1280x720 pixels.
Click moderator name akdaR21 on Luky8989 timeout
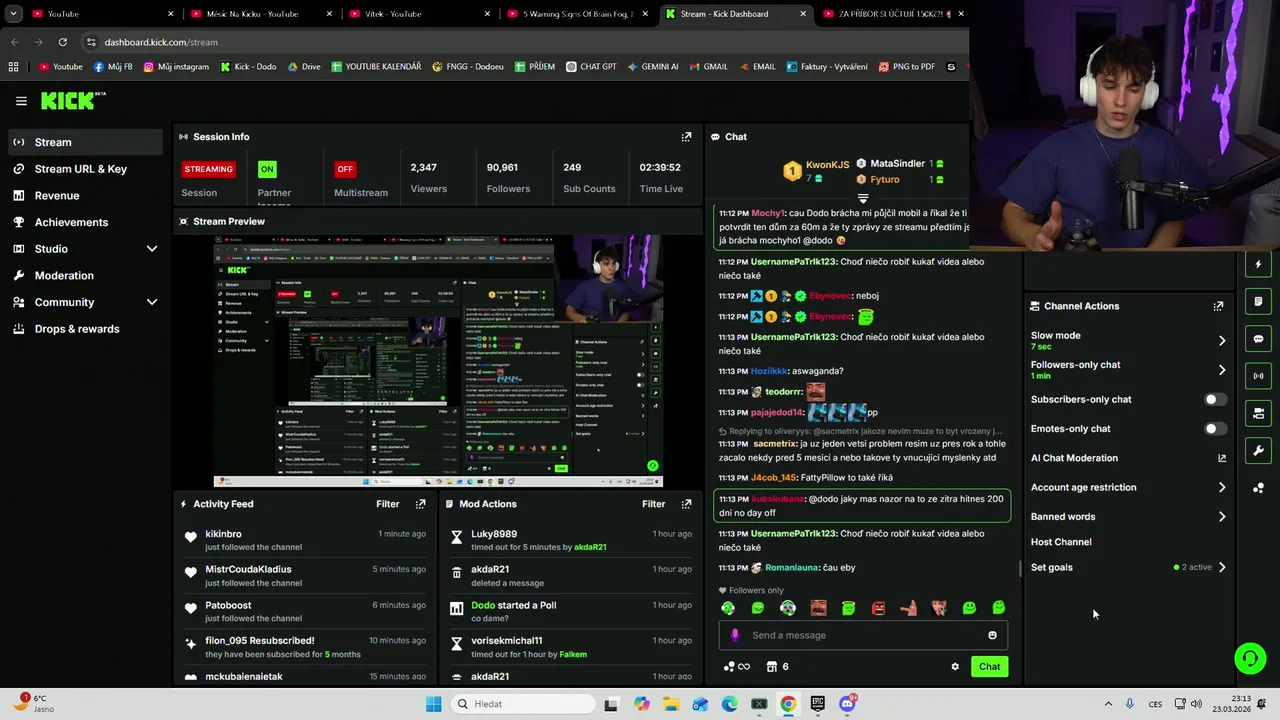click(x=590, y=548)
